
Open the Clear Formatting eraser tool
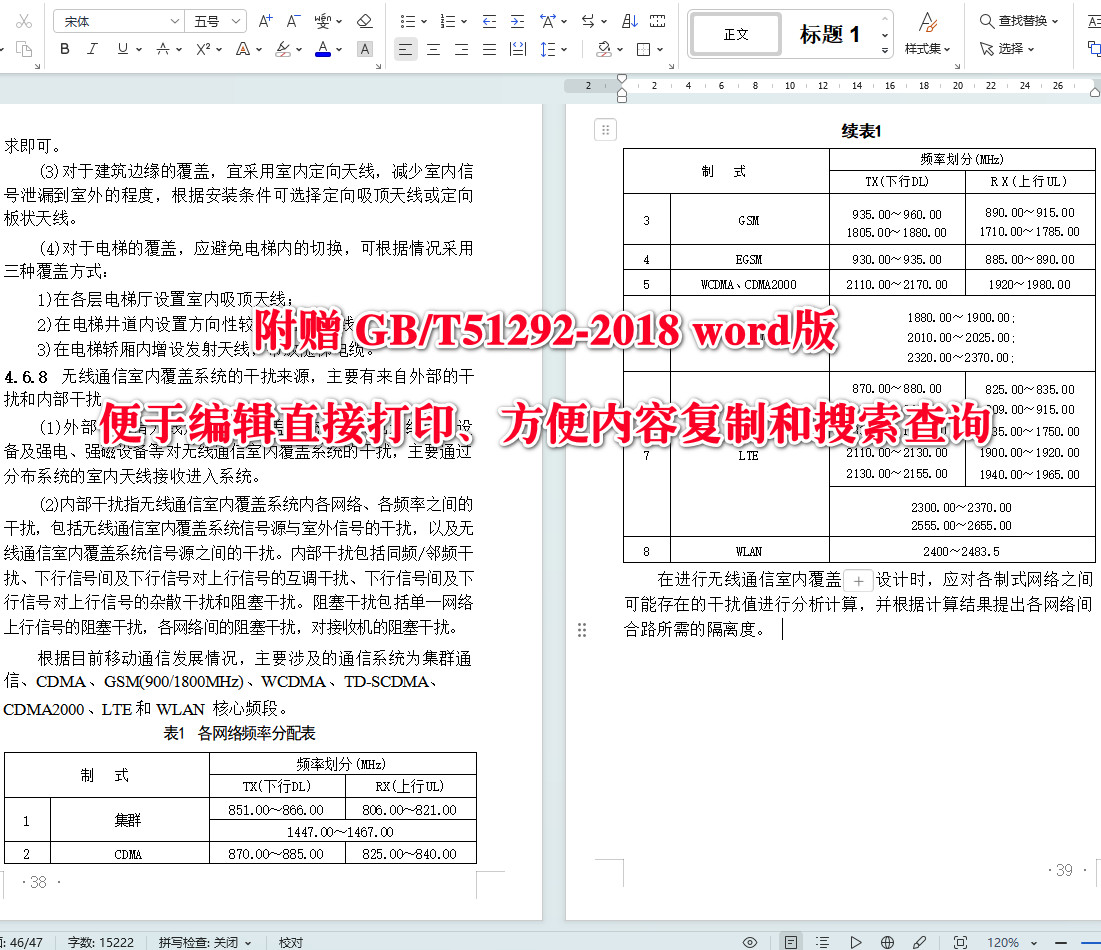[x=363, y=20]
